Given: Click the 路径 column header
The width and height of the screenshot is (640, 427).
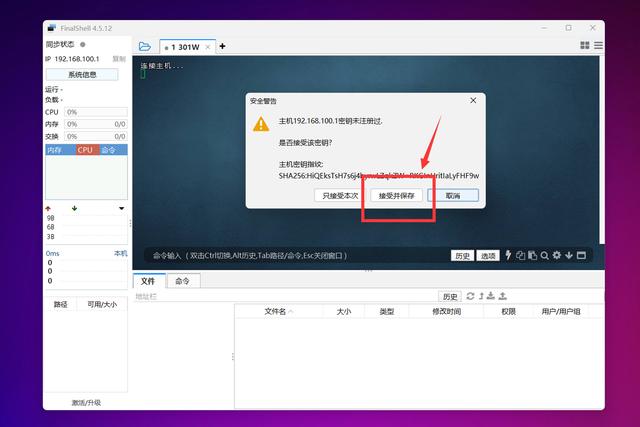Looking at the screenshot, I should click(60, 305).
